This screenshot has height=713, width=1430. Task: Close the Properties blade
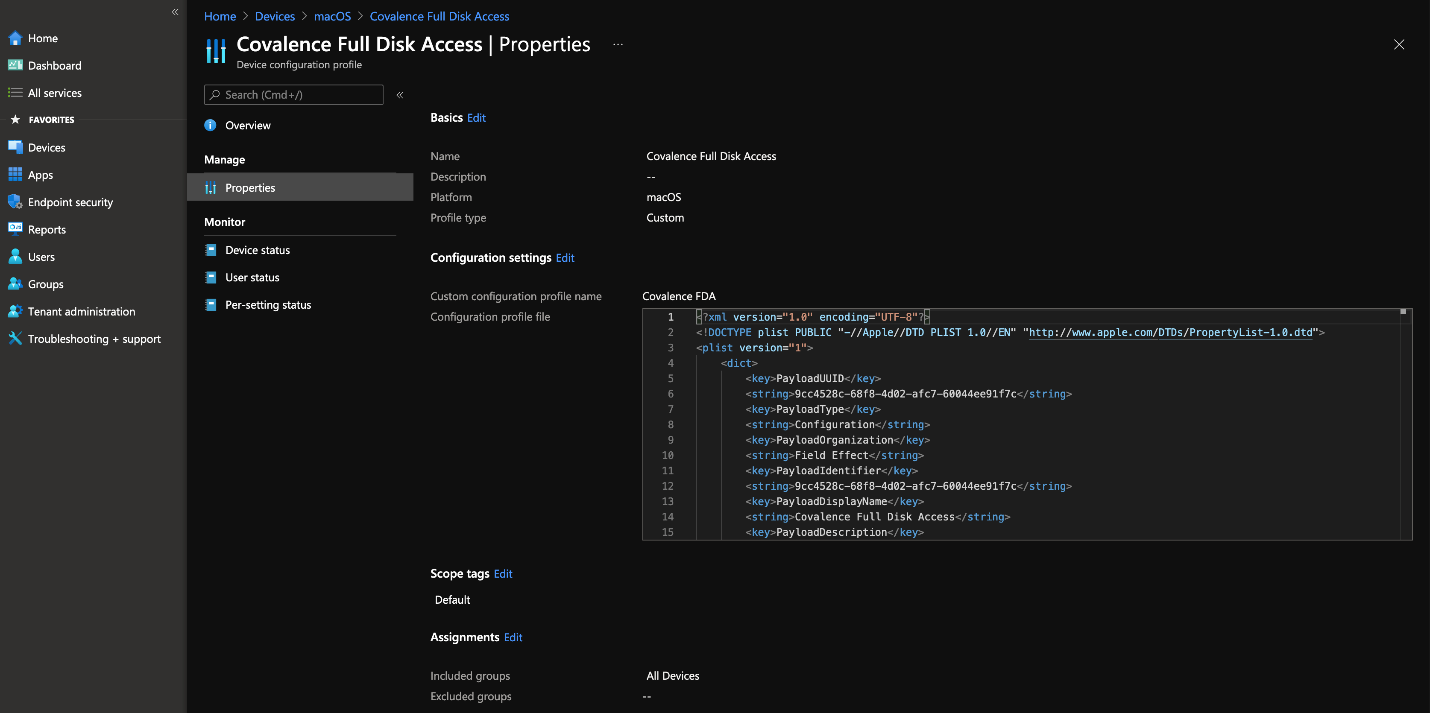point(1399,44)
